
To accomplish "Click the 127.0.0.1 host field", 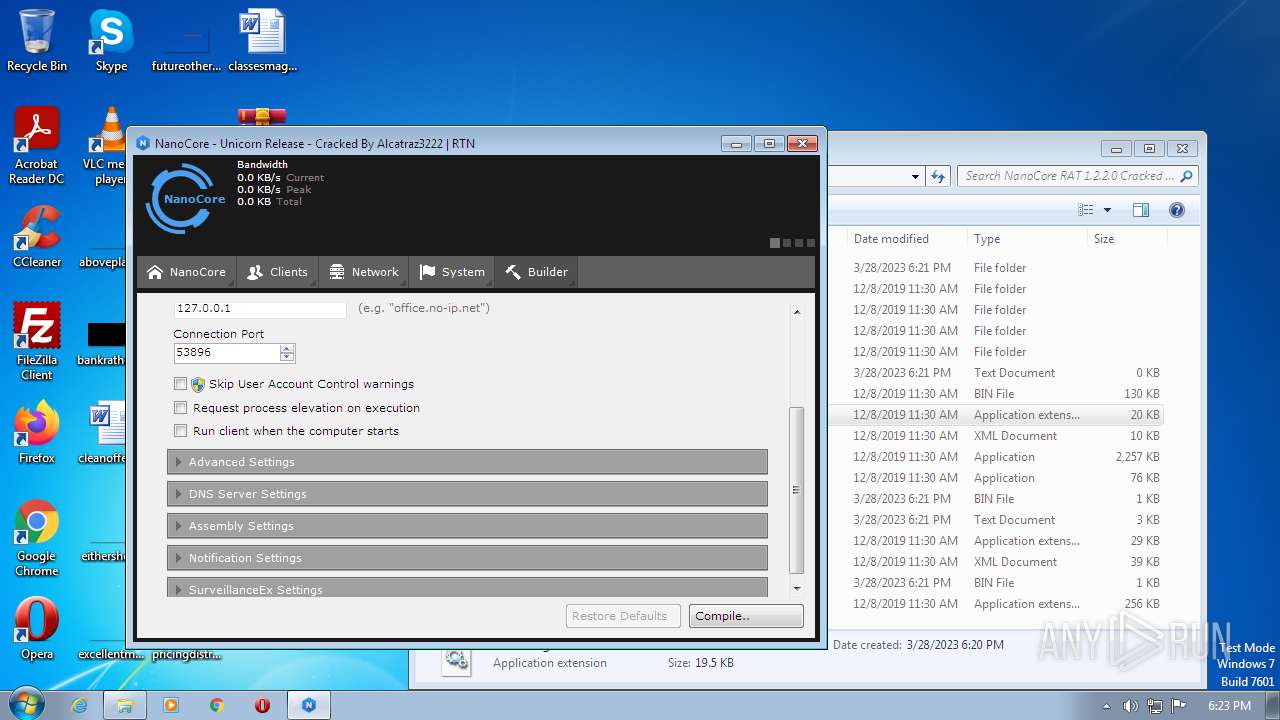I will tap(260, 309).
